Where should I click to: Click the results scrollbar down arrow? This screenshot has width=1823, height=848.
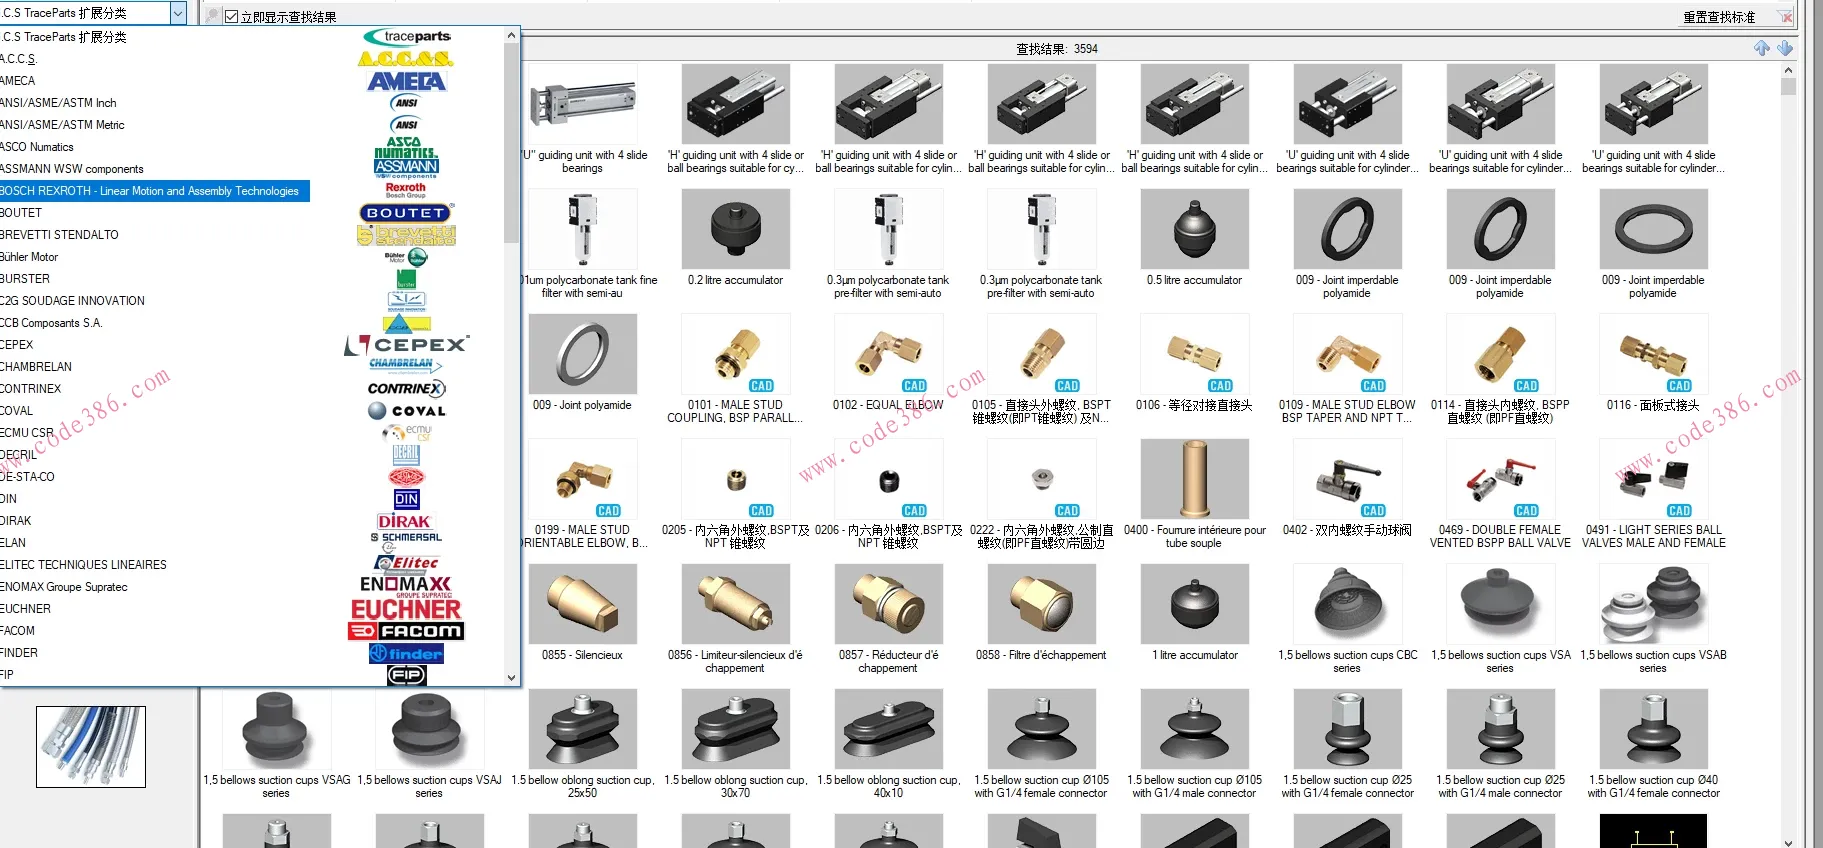click(x=1788, y=841)
